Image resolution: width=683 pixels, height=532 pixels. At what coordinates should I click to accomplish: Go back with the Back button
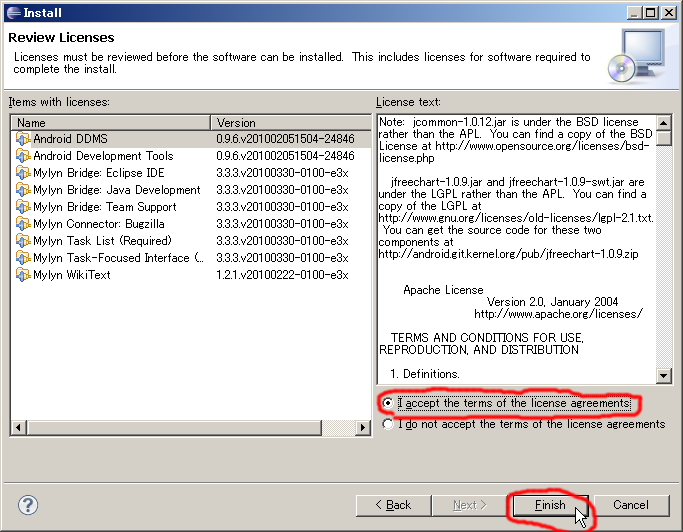click(x=393, y=505)
